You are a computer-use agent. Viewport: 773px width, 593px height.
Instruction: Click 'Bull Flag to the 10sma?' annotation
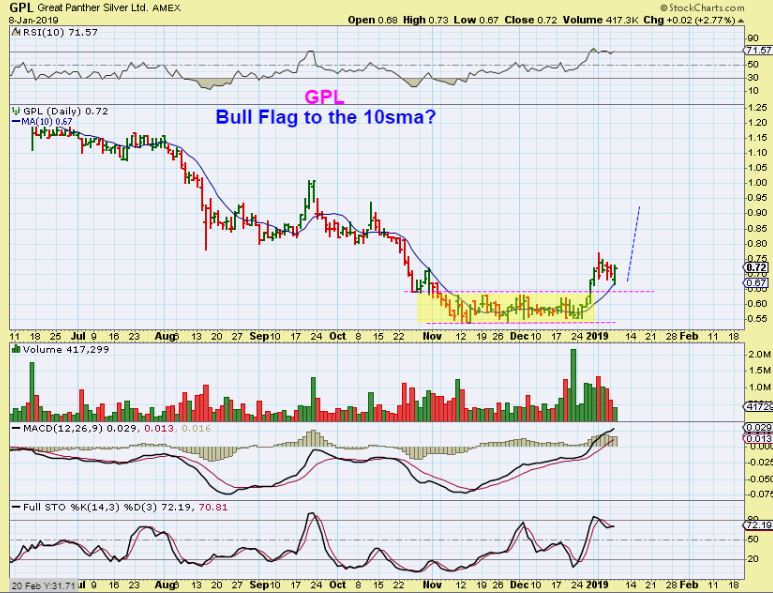coord(325,117)
